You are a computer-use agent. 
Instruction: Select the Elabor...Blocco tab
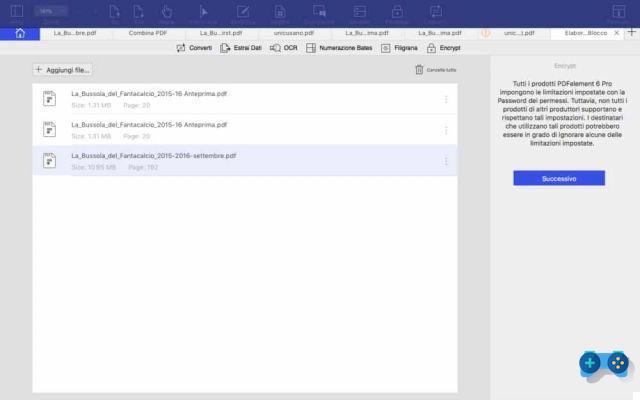pyautogui.click(x=586, y=33)
